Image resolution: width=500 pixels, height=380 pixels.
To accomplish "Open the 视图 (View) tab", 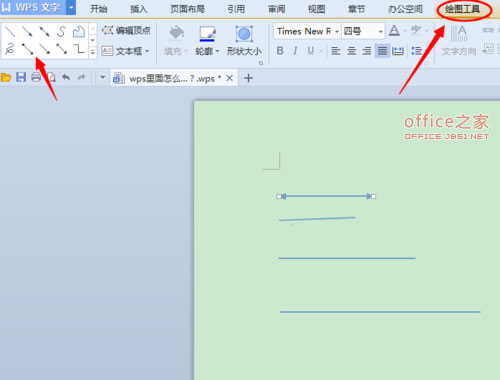I will pyautogui.click(x=316, y=9).
